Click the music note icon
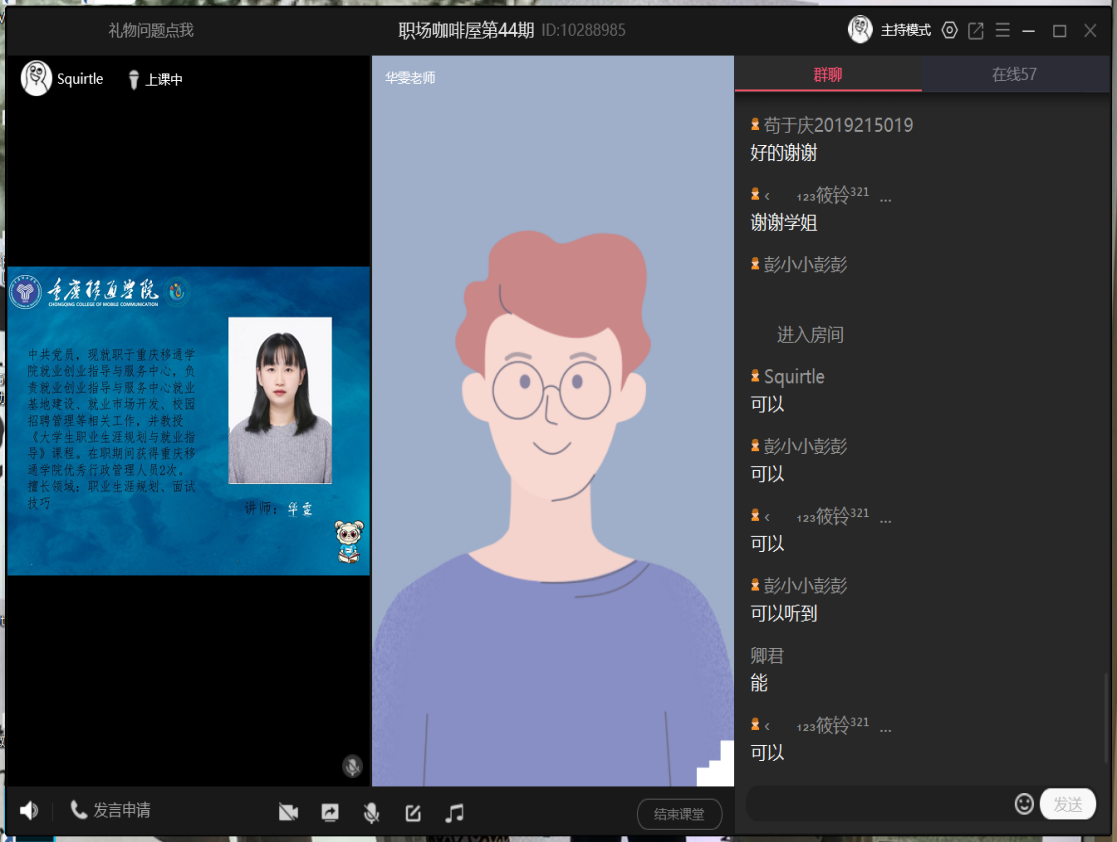Screen dimensions: 1117x842 [x=454, y=812]
